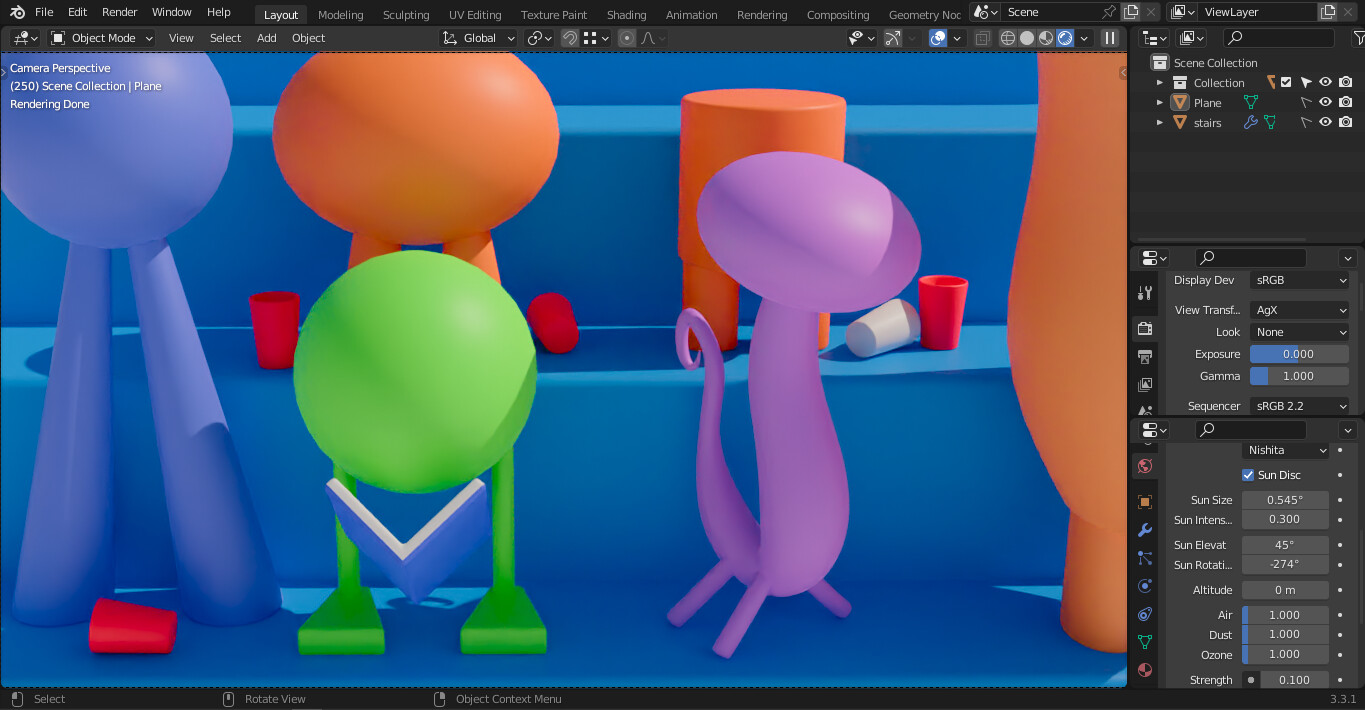The height and width of the screenshot is (710, 1365).
Task: Open the viewport Add menu
Action: click(x=267, y=38)
